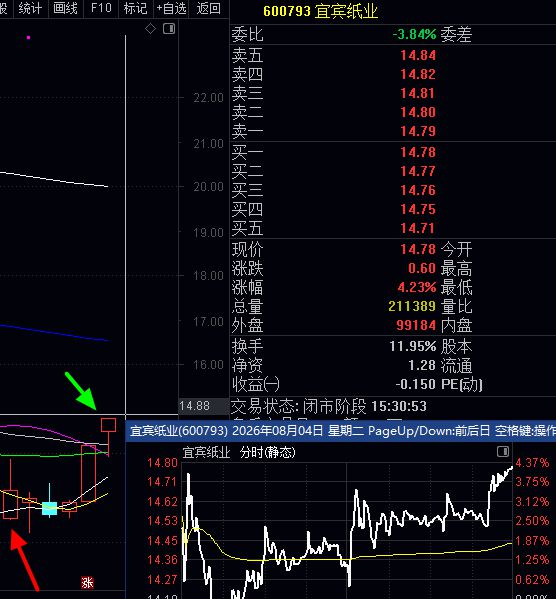This screenshot has height=599, width=556.
Task: Click the diamond icon above the chart
Action: [151, 28]
